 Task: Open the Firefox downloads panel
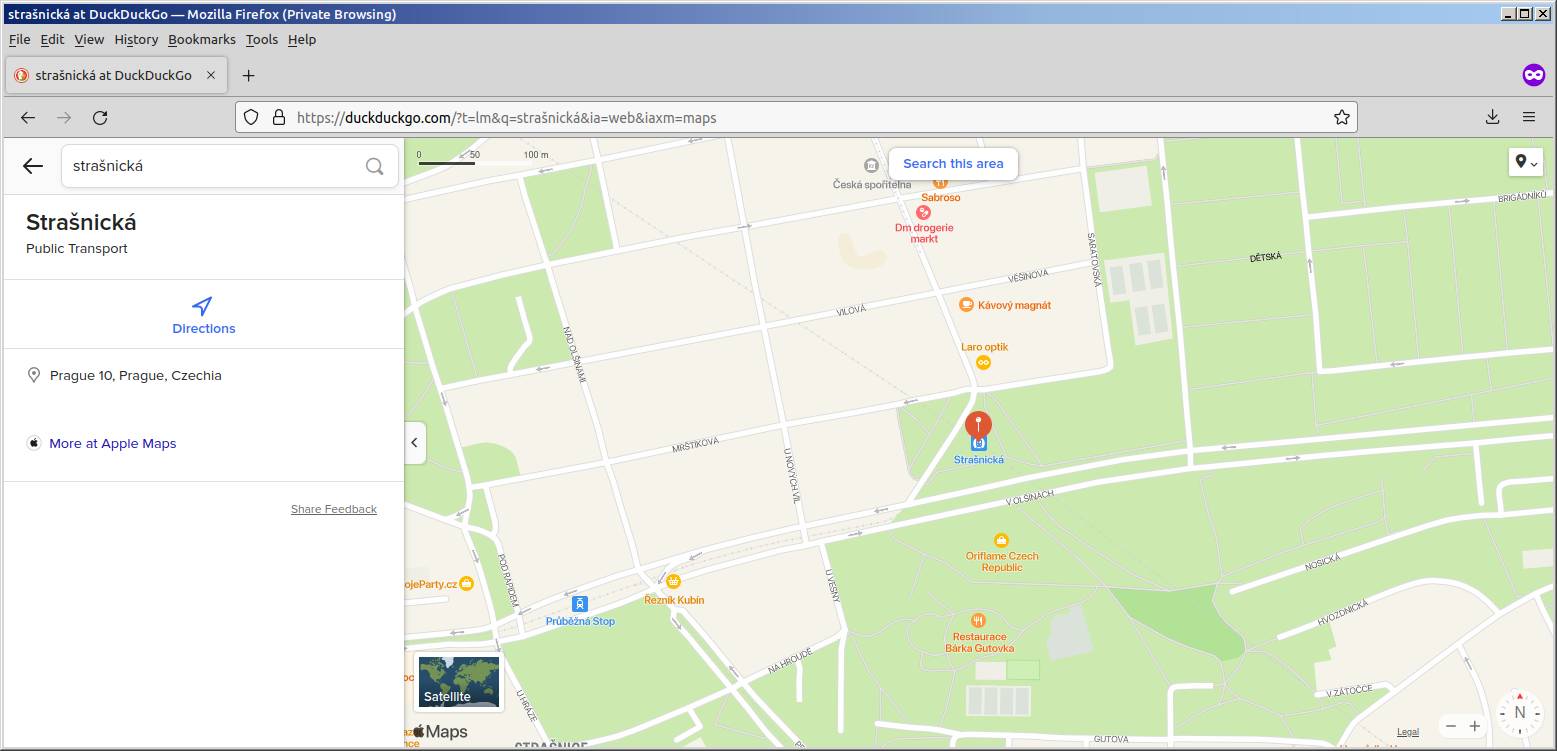pos(1492,118)
